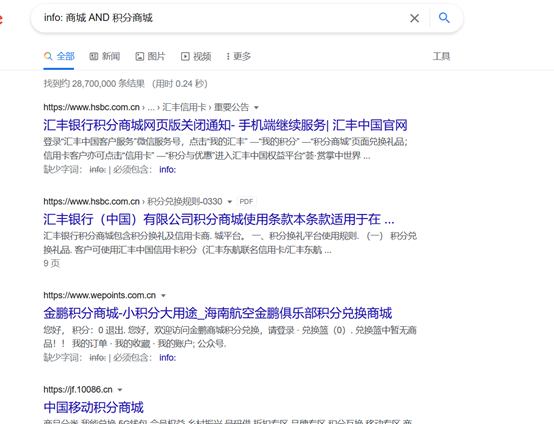Open the 工具 (Tools) options
The width and height of the screenshot is (554, 424).
(441, 56)
